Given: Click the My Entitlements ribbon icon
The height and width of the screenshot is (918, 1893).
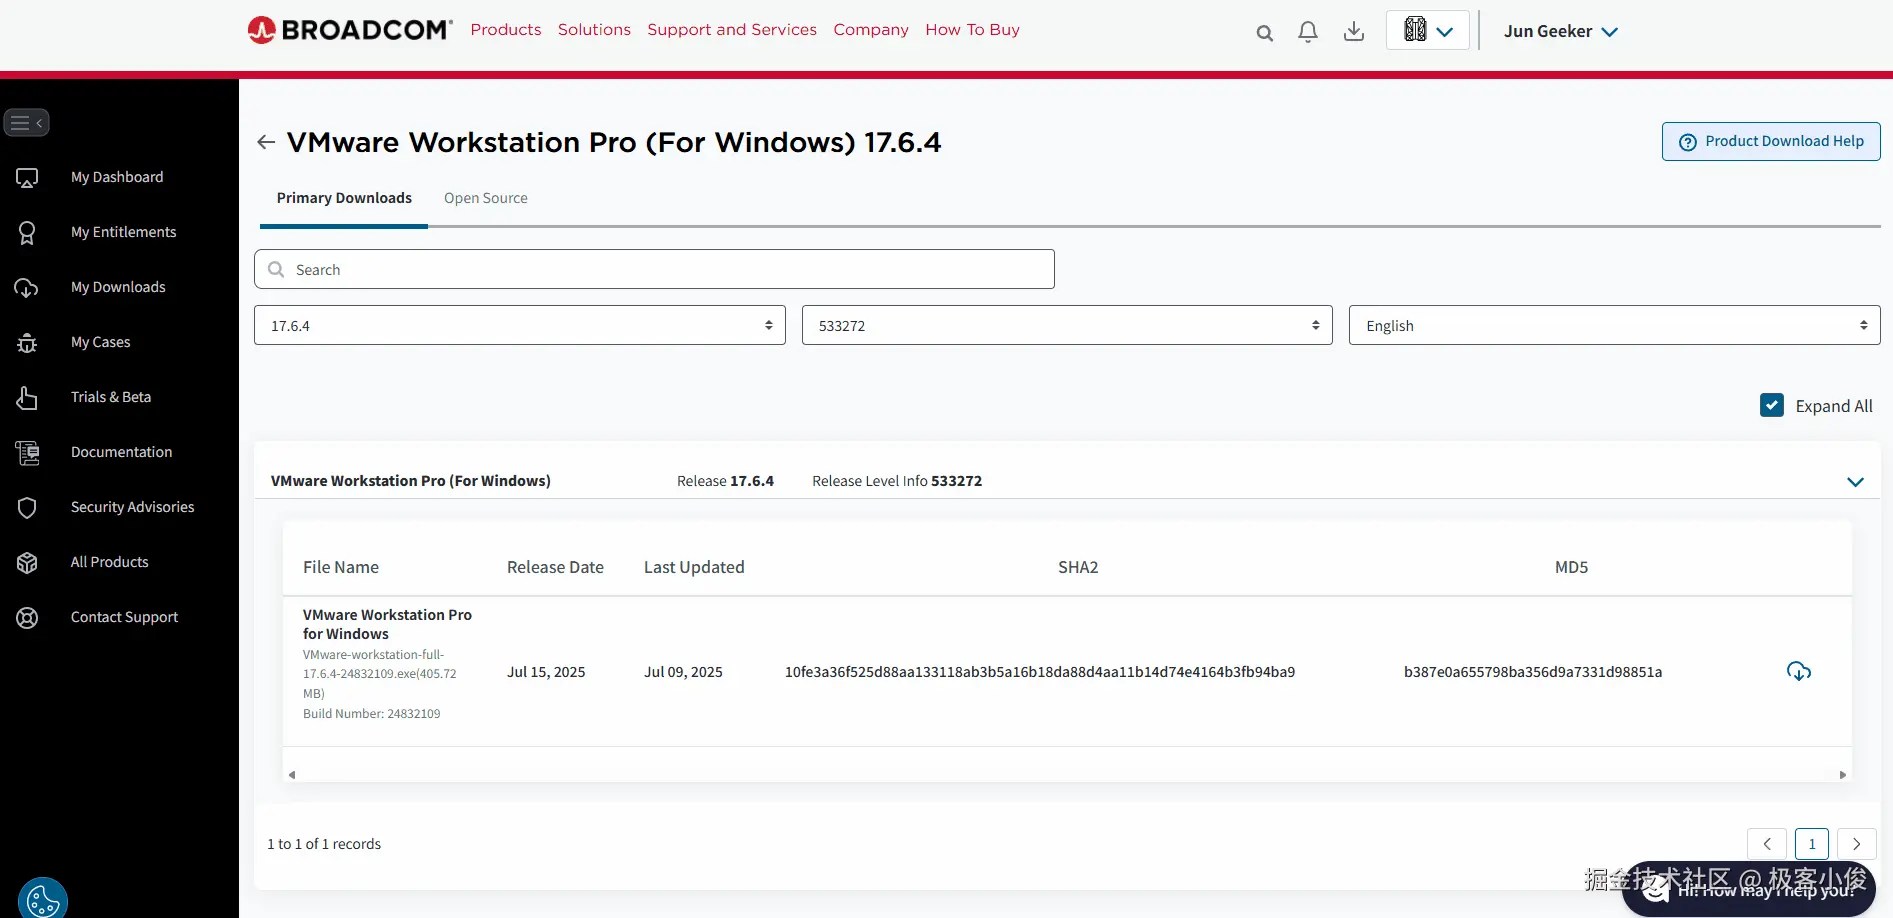Looking at the screenshot, I should 27,233.
